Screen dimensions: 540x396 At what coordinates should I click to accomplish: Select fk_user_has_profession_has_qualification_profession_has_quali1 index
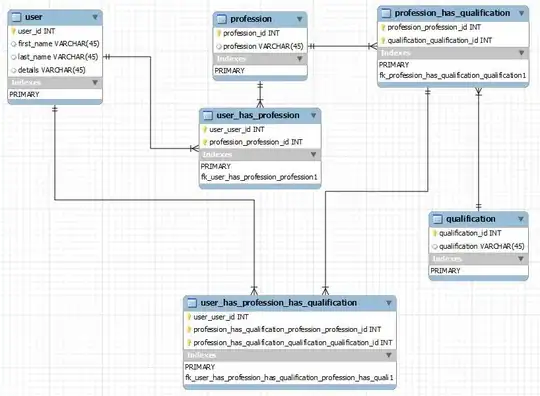[x=290, y=378]
